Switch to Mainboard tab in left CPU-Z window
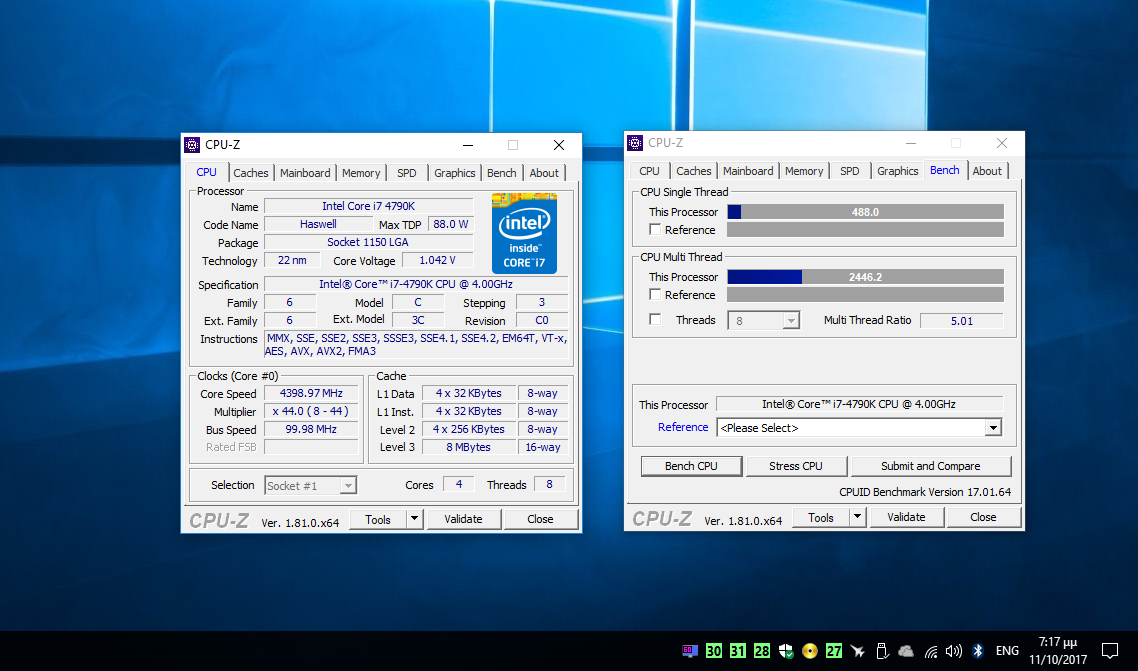This screenshot has width=1138, height=671. point(305,173)
